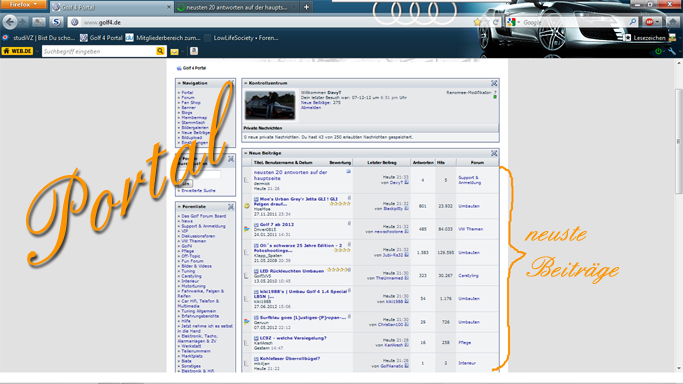Image resolution: width=683 pixels, height=384 pixels.
Task: Click the home icon in toolbar
Action: coord(673,22)
